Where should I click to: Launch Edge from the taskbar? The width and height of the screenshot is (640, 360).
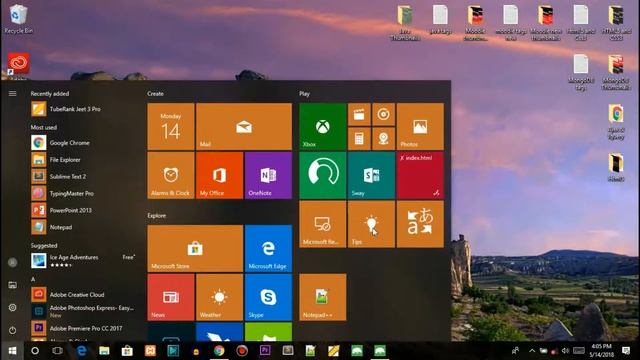click(82, 351)
